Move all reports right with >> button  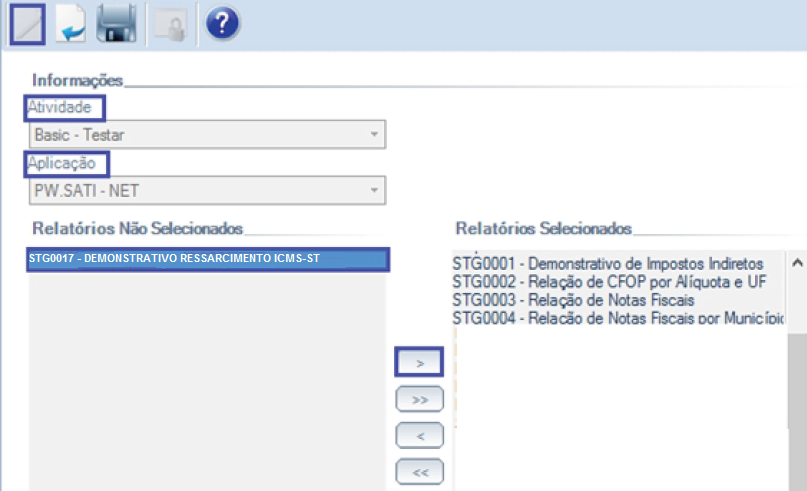tap(419, 399)
